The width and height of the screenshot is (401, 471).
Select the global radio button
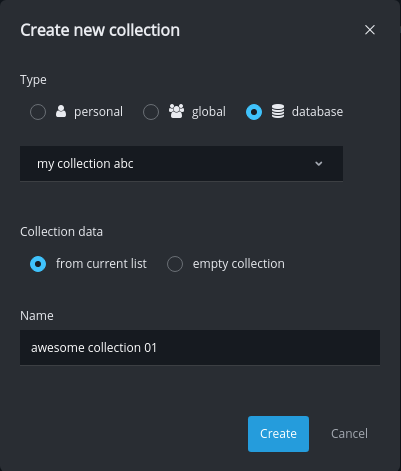pos(151,112)
